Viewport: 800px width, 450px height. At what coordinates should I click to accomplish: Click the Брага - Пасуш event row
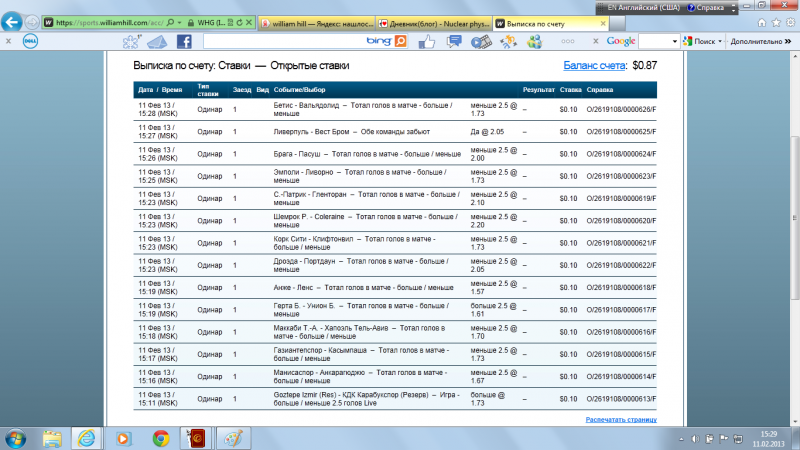coord(395,154)
